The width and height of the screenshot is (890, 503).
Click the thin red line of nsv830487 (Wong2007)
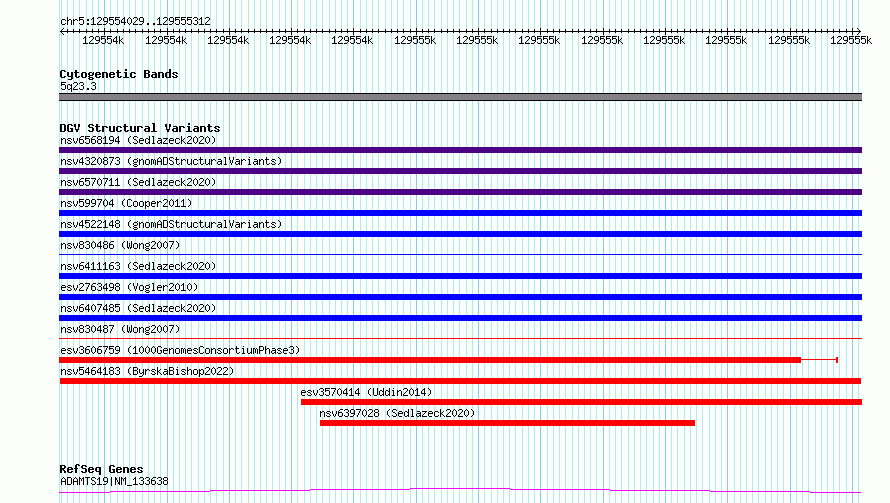pos(460,338)
